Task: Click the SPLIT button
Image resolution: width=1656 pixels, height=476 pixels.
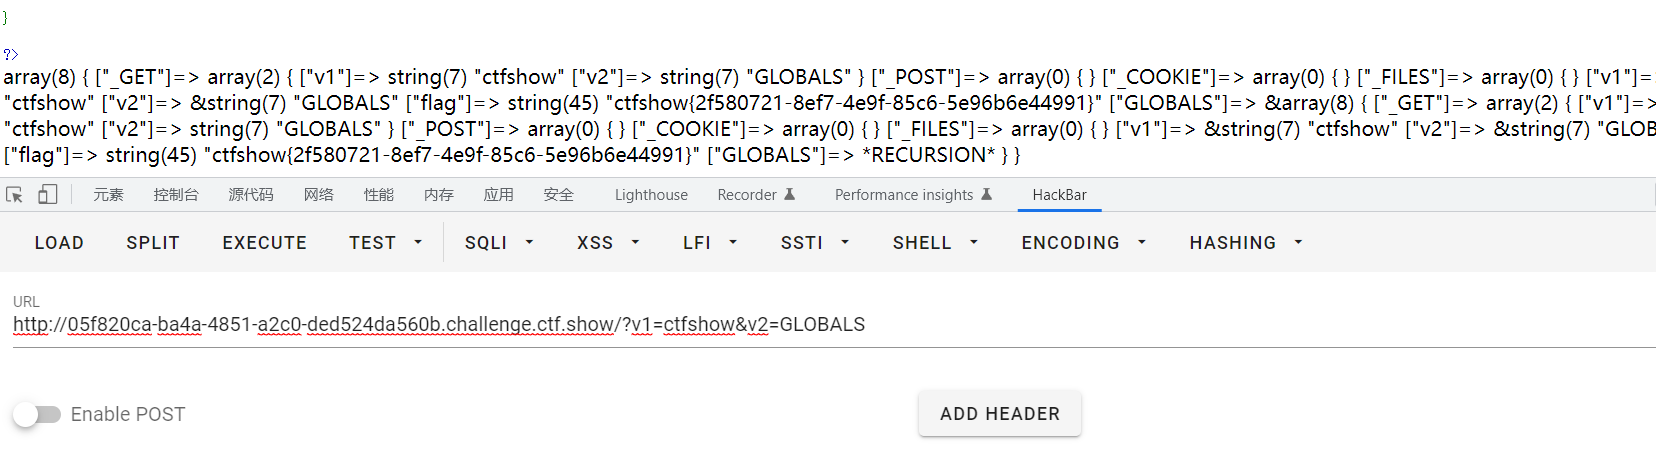Action: [153, 243]
